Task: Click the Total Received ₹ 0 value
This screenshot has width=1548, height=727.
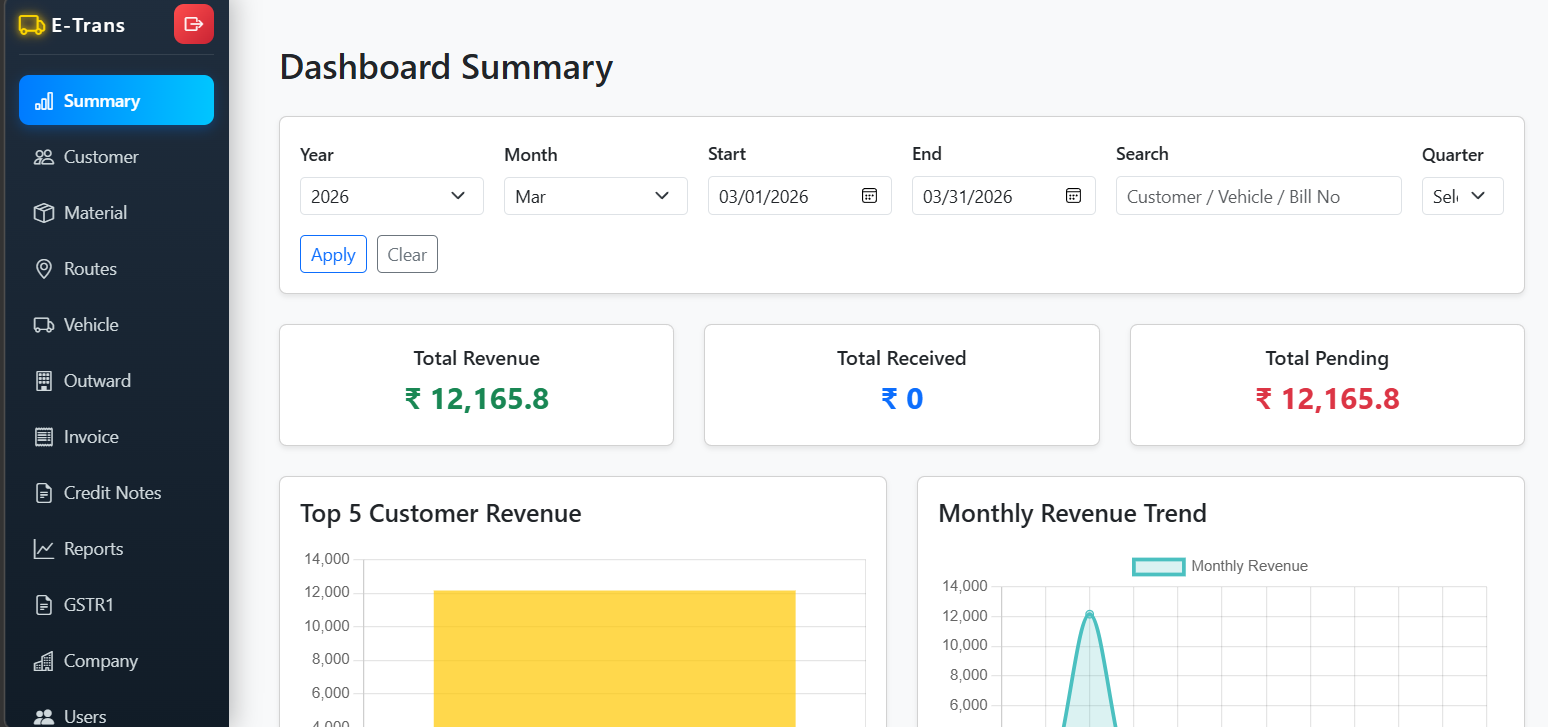Action: click(x=902, y=399)
